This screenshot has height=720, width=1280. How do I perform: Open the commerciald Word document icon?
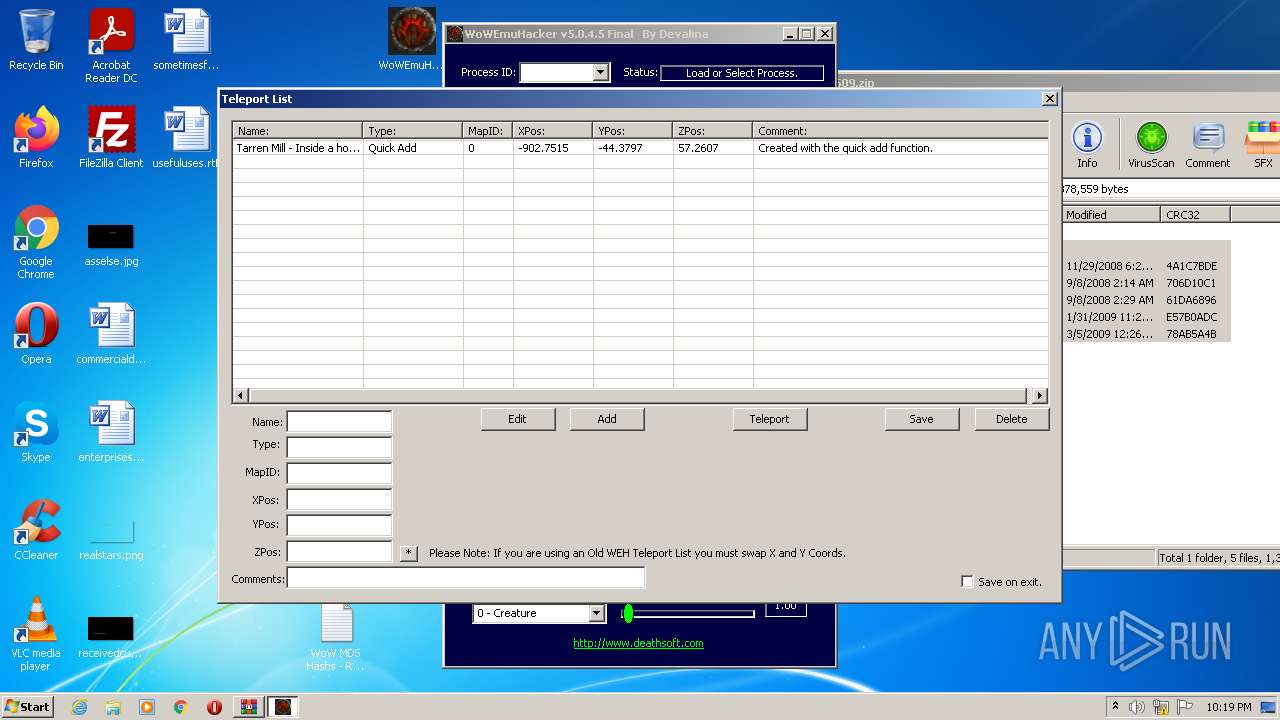[x=111, y=334]
